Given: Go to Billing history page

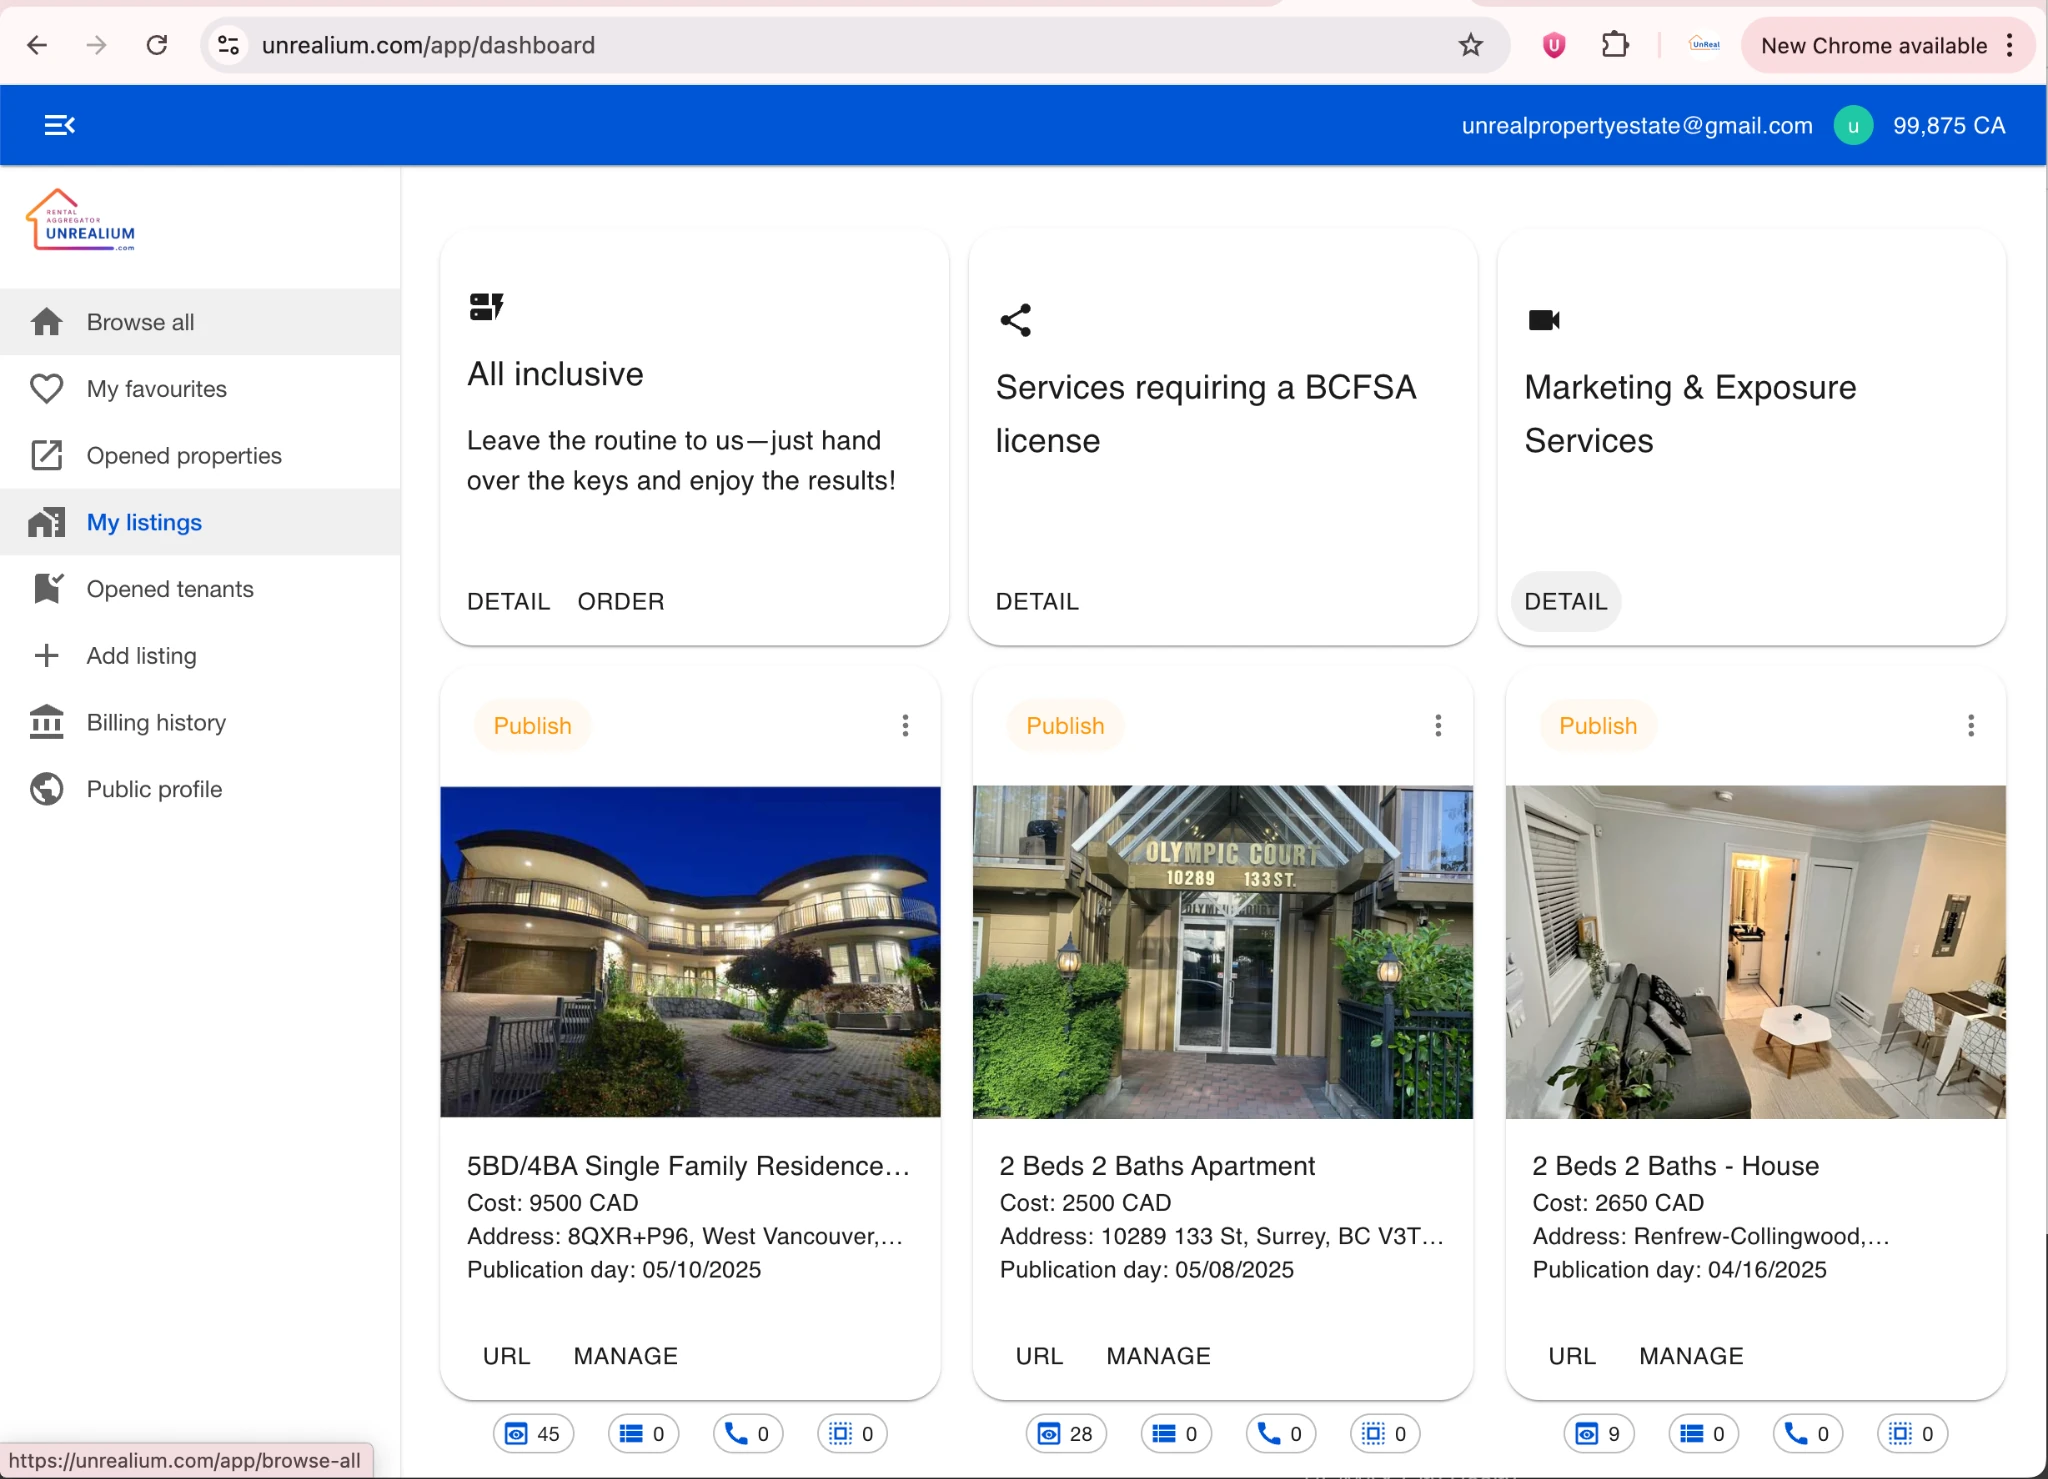Looking at the screenshot, I should (156, 722).
